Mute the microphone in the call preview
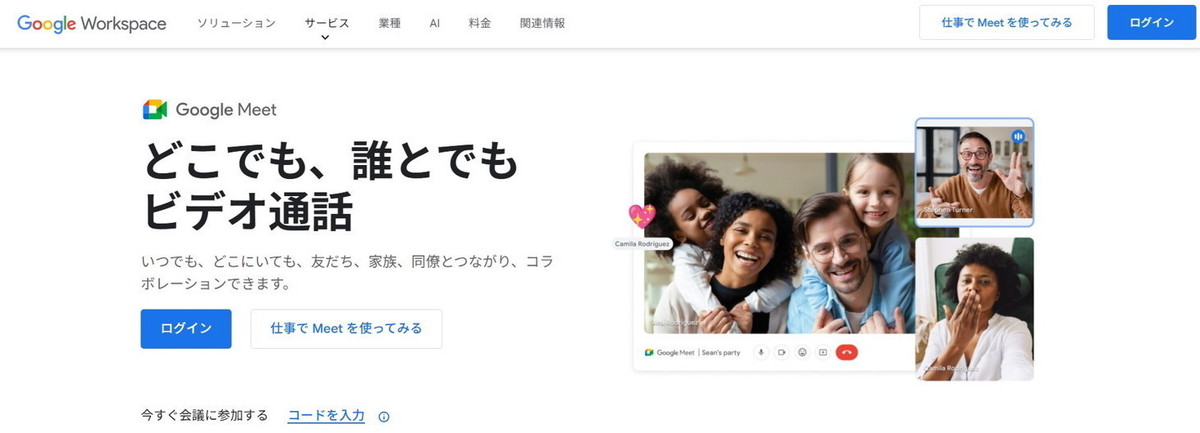1200x433 pixels. [x=761, y=352]
